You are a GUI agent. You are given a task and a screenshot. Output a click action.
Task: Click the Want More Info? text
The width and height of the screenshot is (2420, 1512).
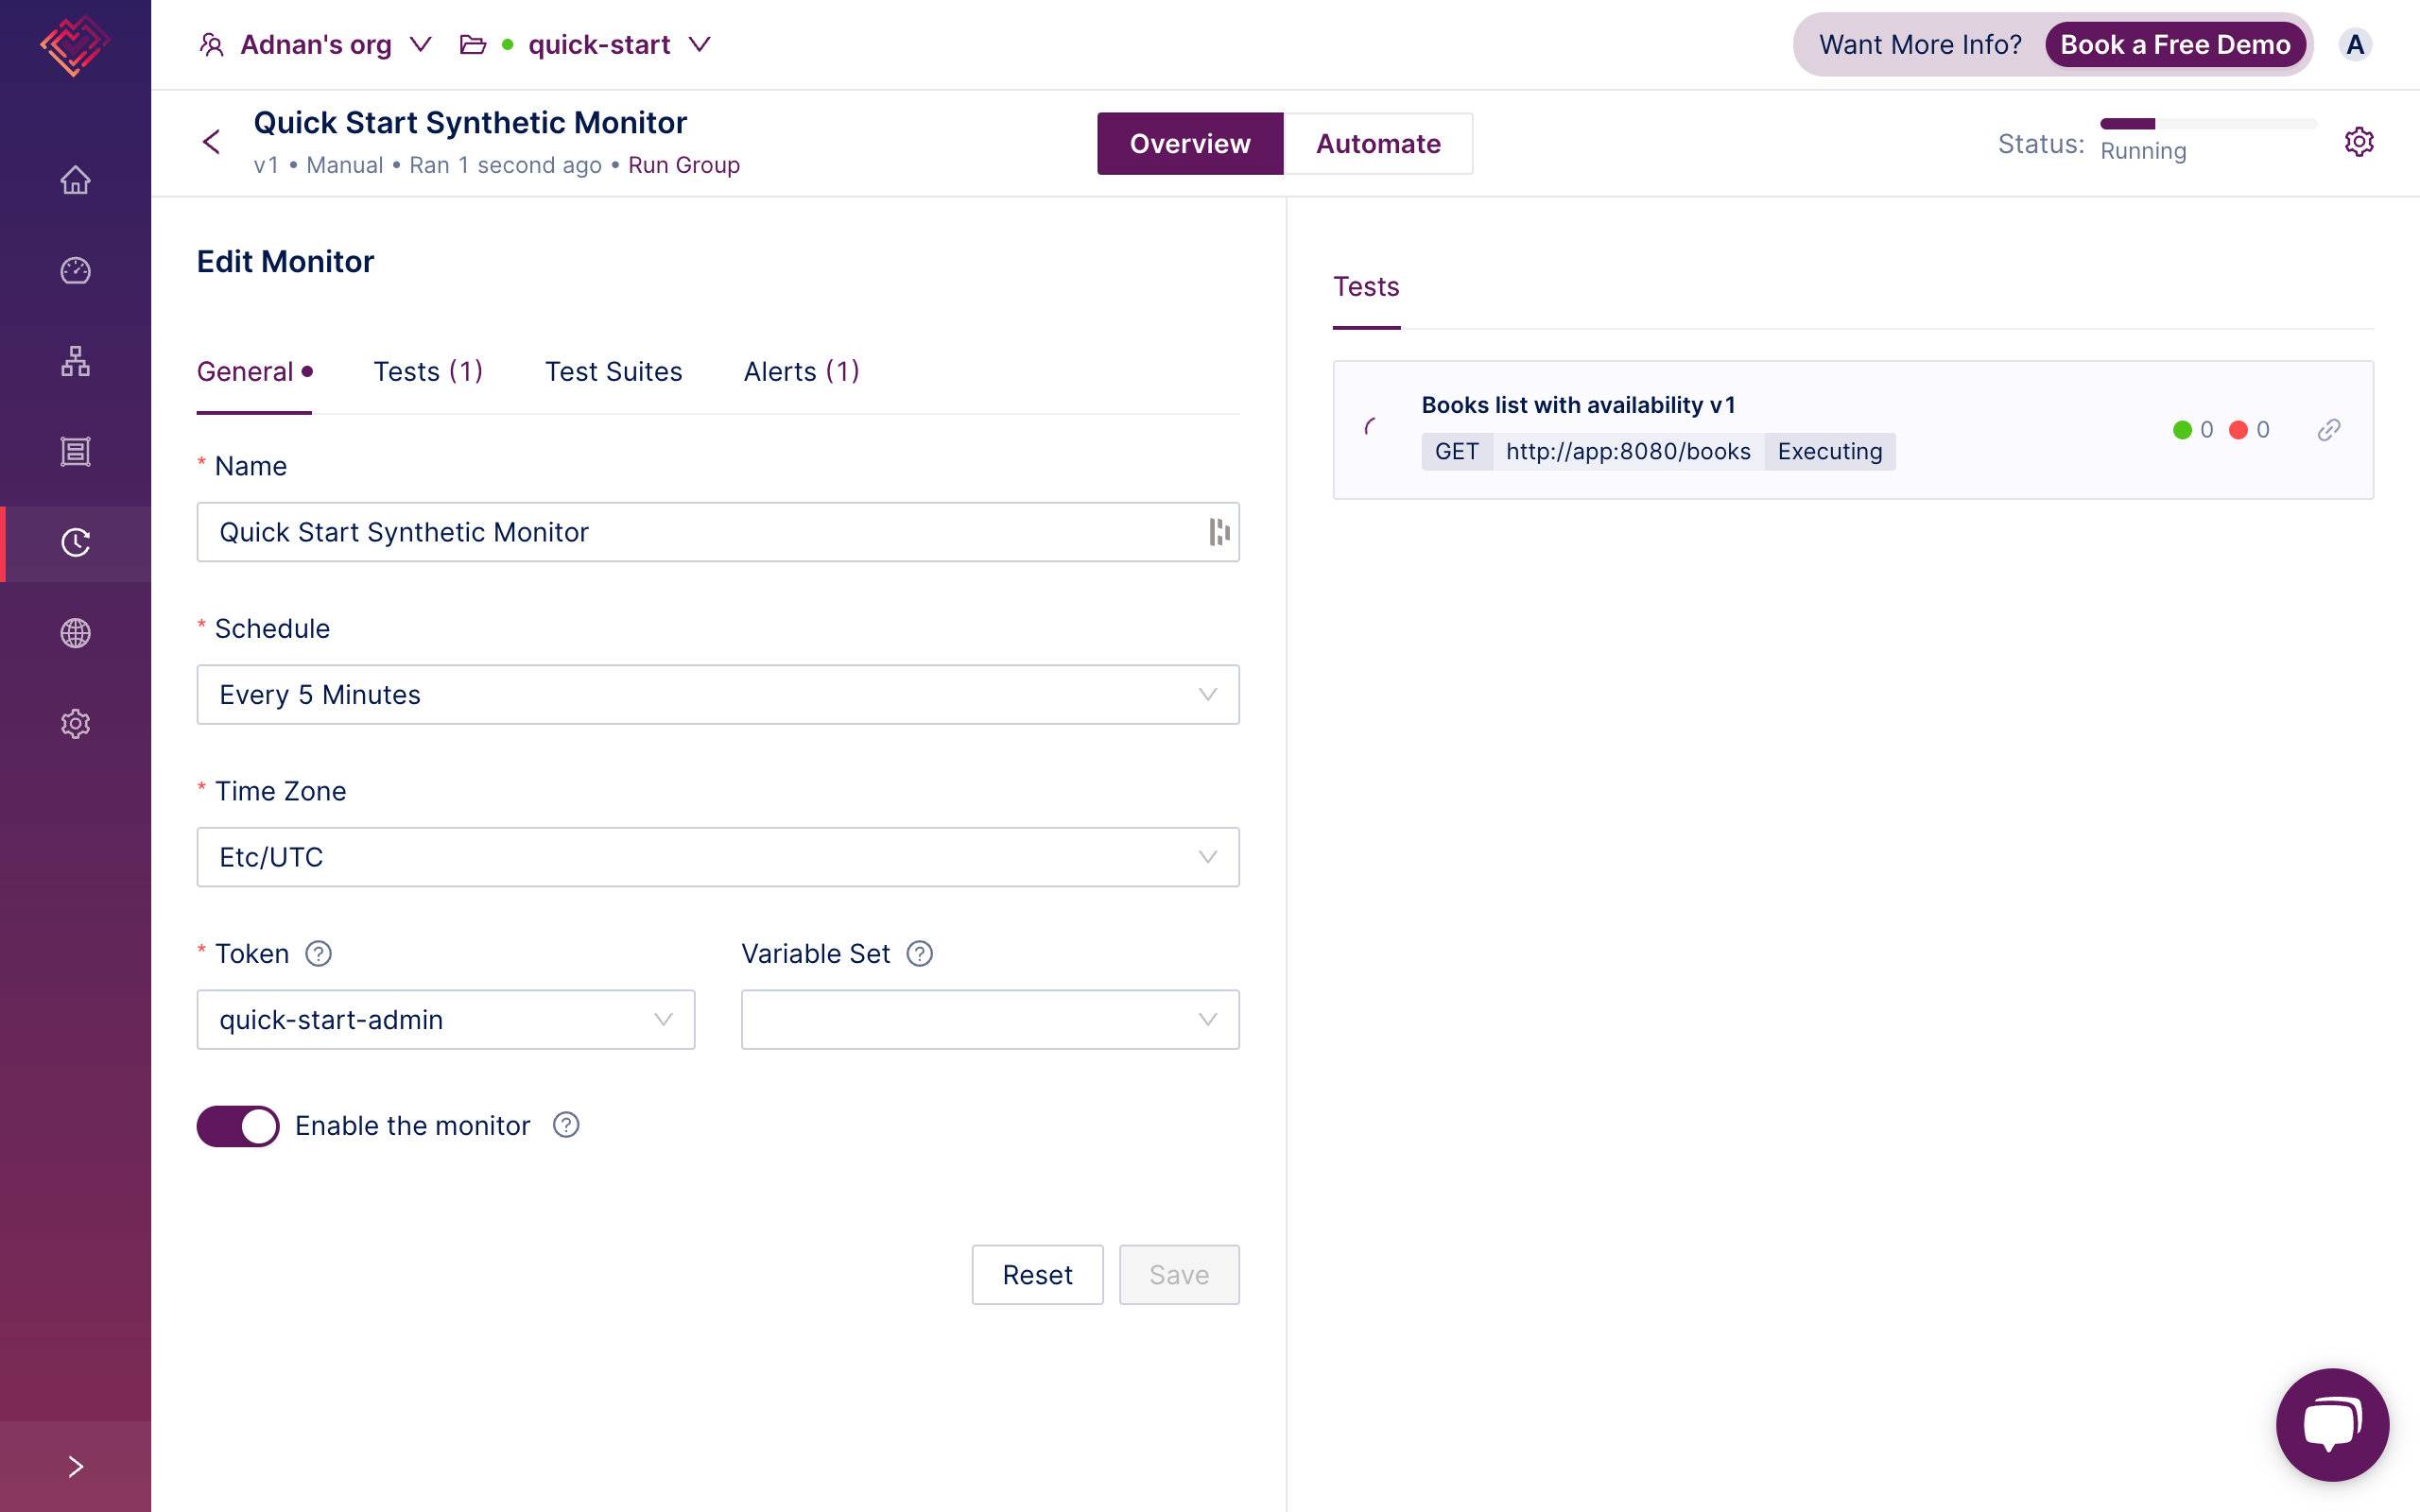click(x=1920, y=45)
